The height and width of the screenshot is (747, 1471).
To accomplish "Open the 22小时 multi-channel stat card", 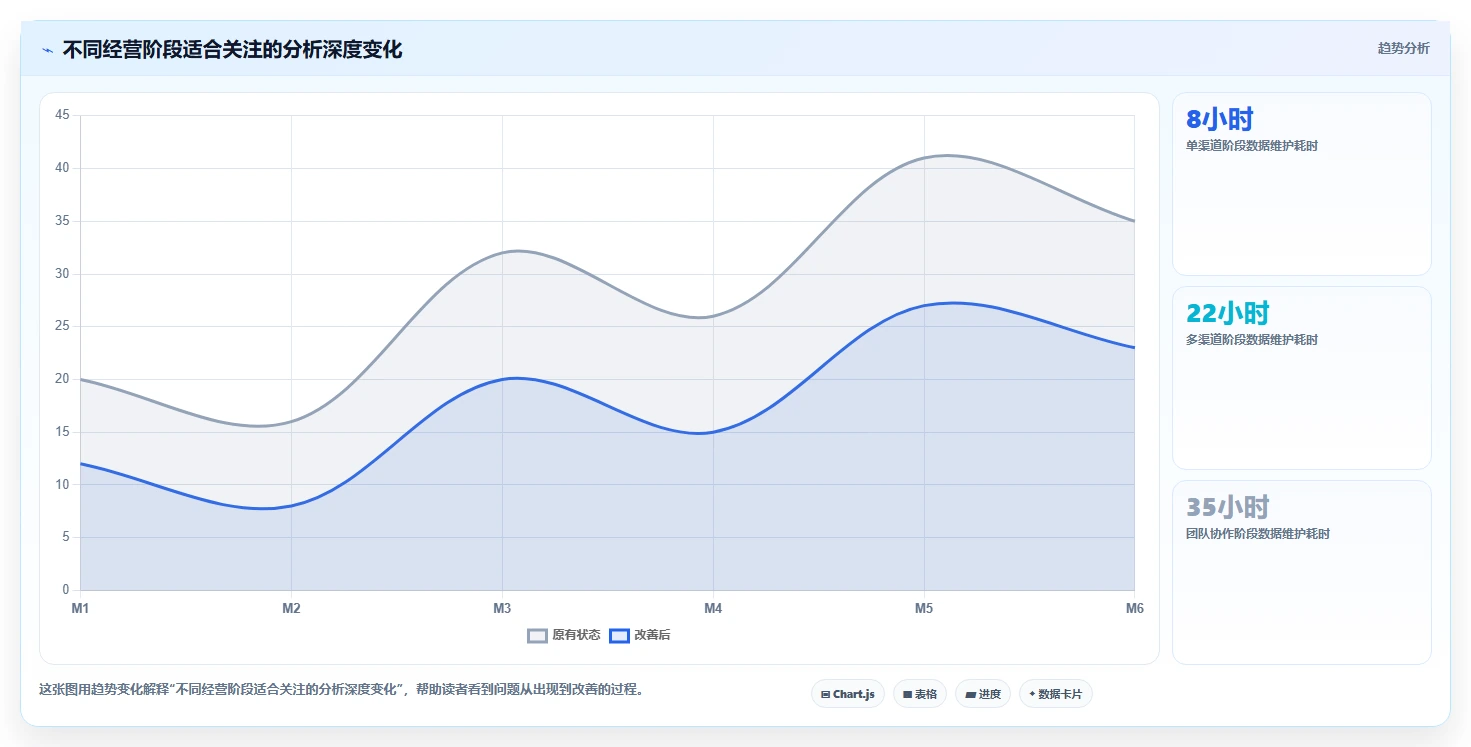I will [x=1302, y=378].
